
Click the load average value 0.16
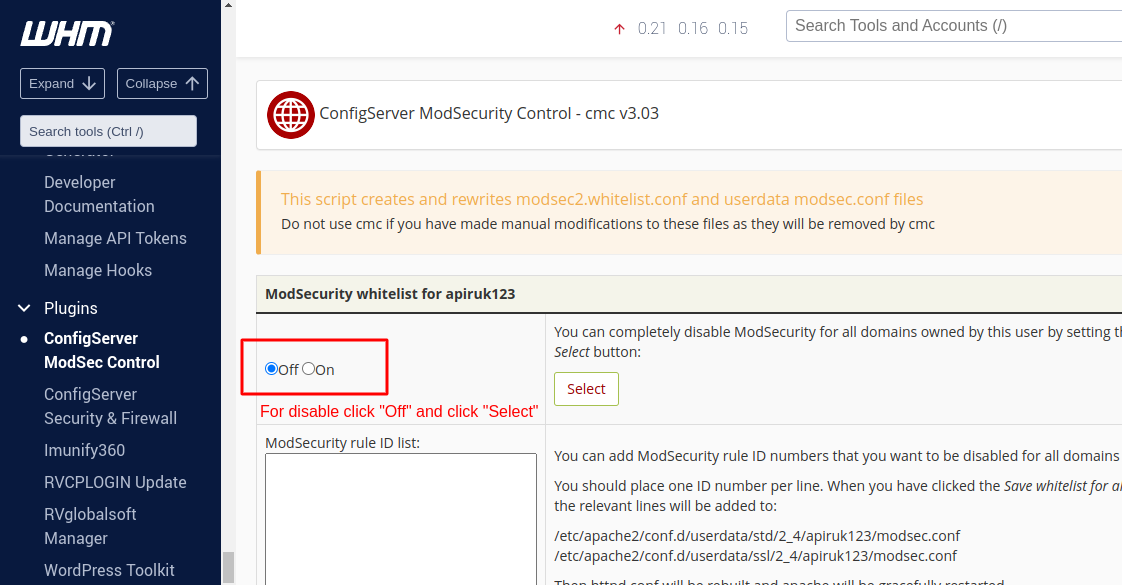pyautogui.click(x=693, y=29)
